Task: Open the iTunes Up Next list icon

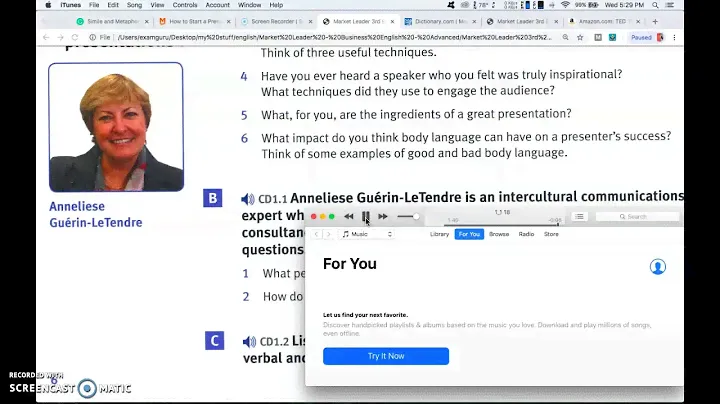Action: (579, 216)
